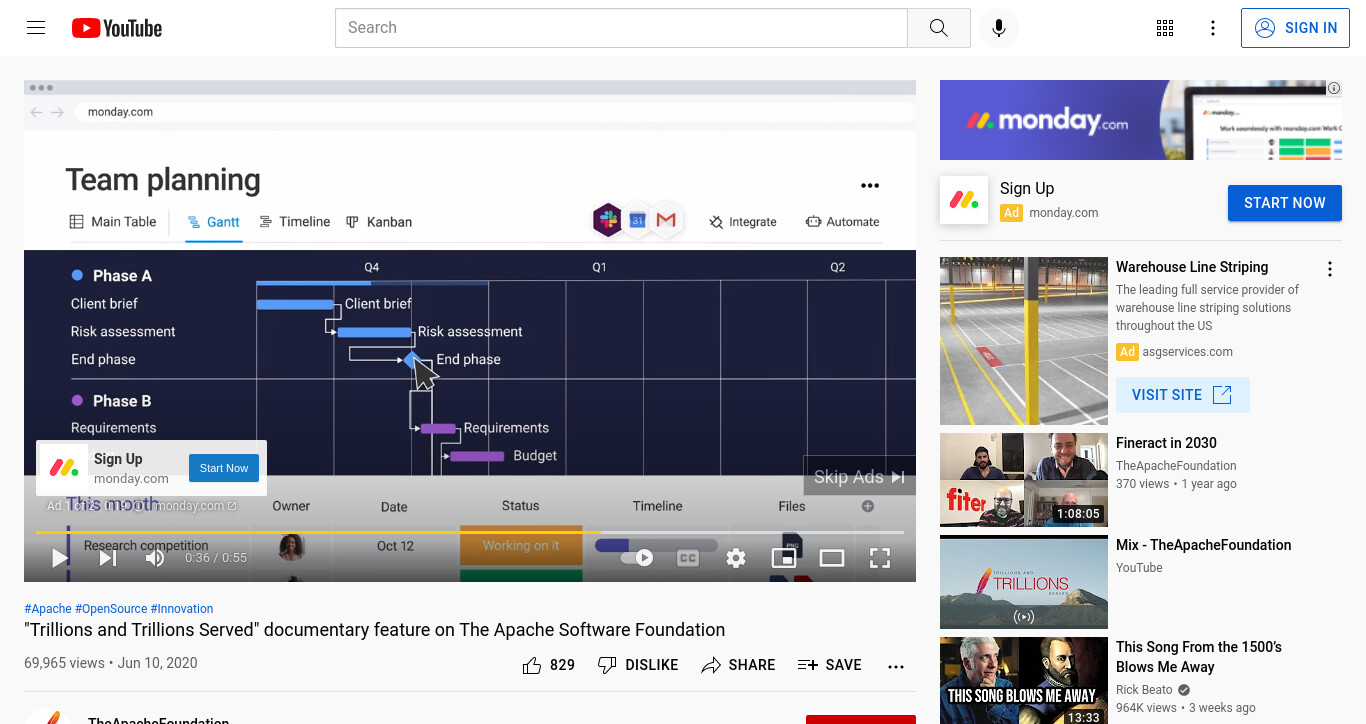The image size is (1366, 724).
Task: Click the #Apache hashtag link
Action: pyautogui.click(x=48, y=609)
